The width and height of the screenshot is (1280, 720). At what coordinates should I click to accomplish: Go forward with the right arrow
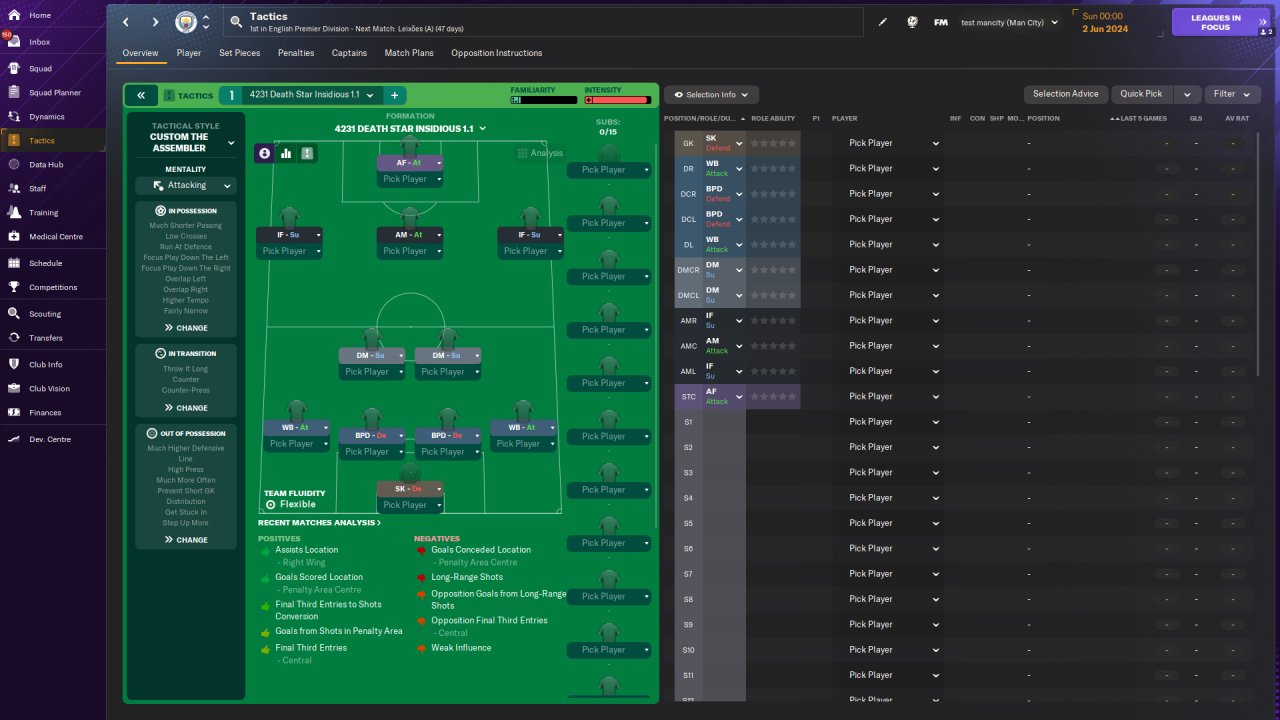pyautogui.click(x=155, y=21)
